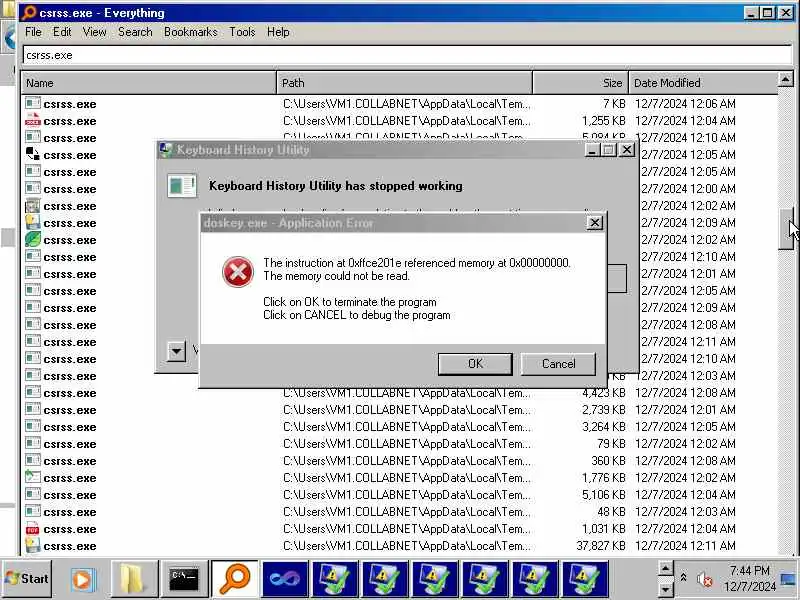Select icon of 79 KB csrss.exe row
This screenshot has width=800, height=600.
pos(33,444)
